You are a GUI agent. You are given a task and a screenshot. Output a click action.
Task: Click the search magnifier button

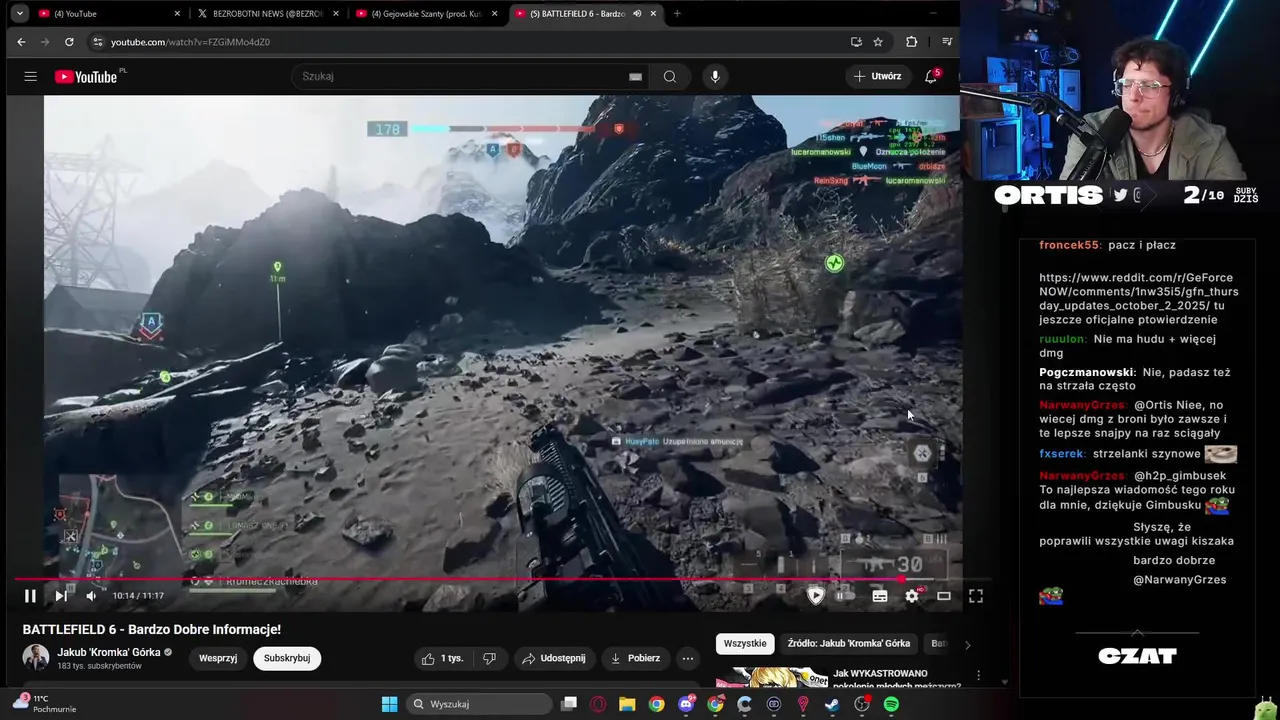[670, 76]
